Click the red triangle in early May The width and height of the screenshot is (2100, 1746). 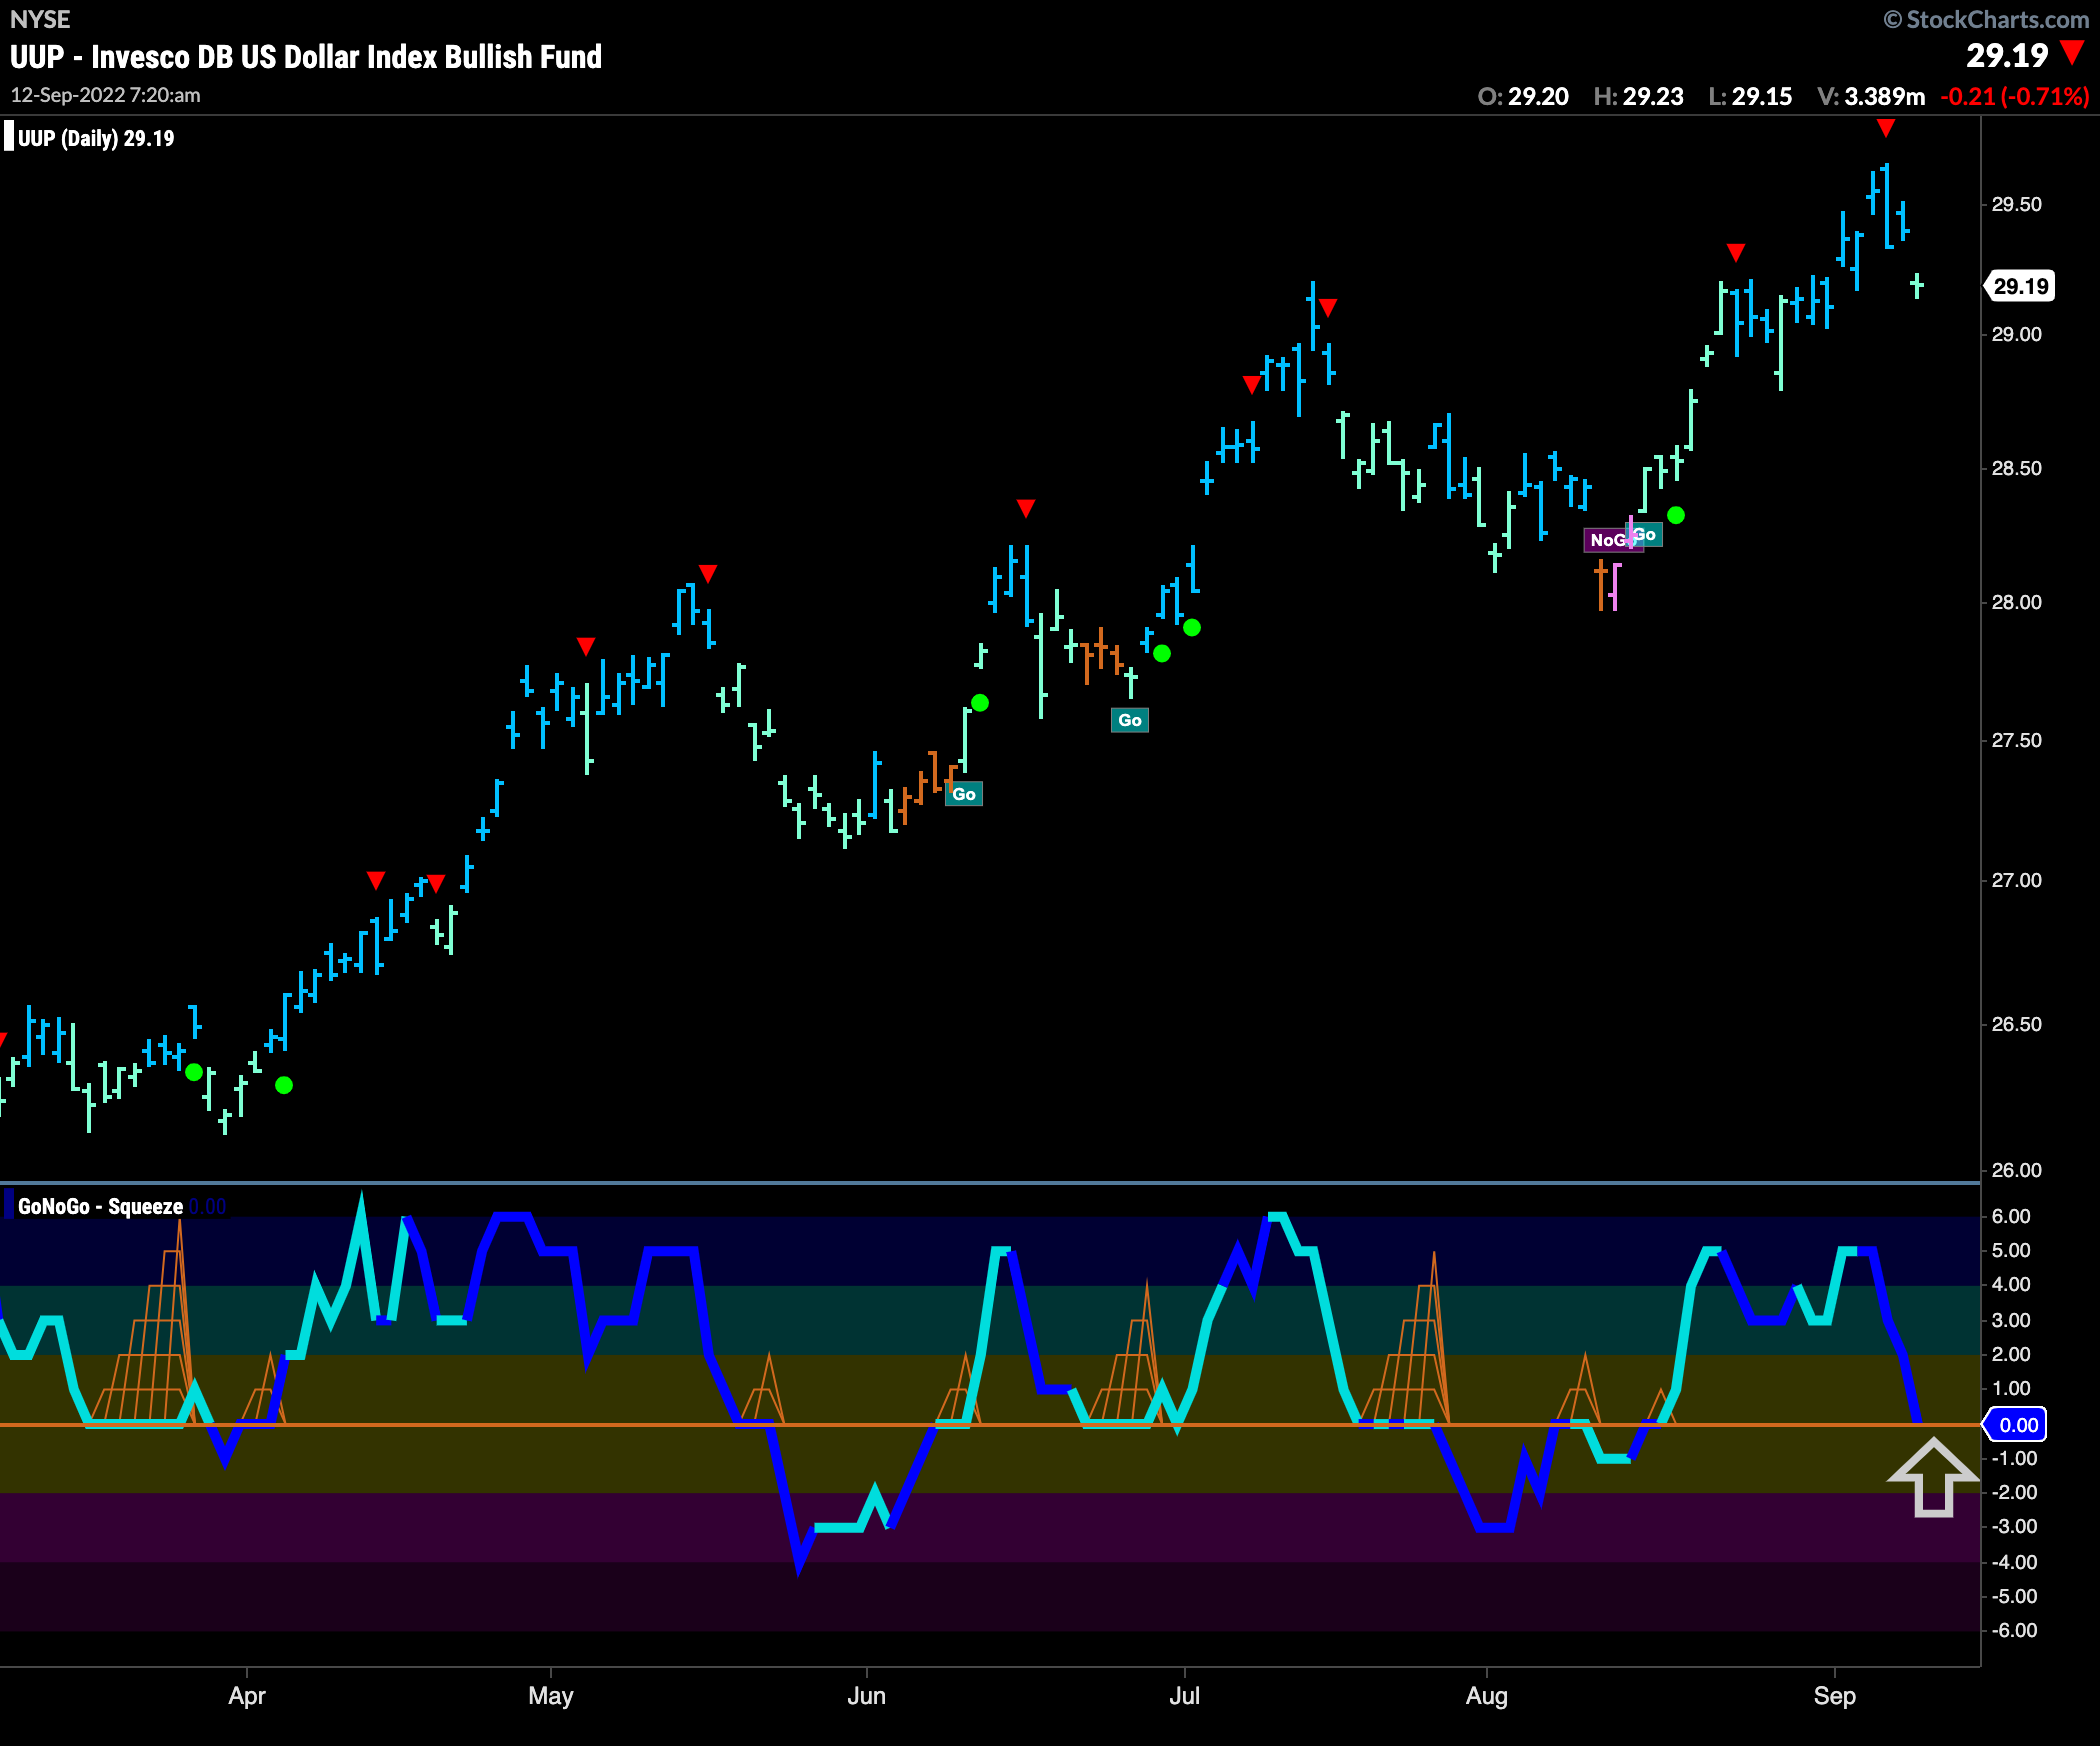pyautogui.click(x=586, y=645)
